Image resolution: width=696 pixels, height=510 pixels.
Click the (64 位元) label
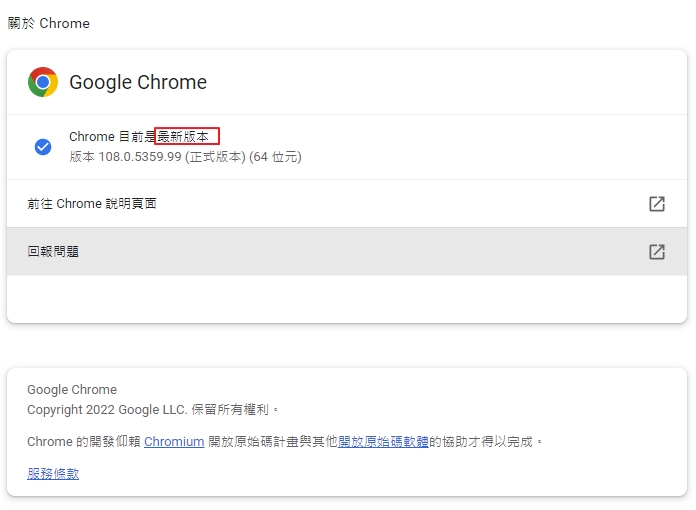(x=275, y=157)
